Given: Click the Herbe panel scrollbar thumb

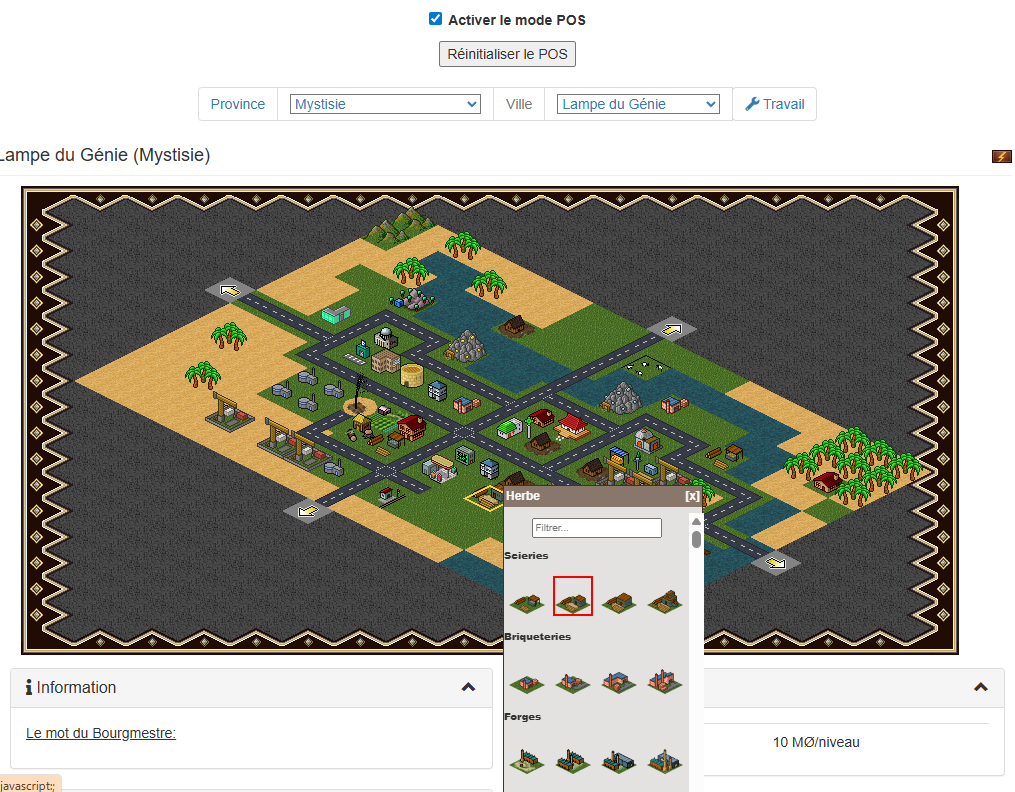Looking at the screenshot, I should click(696, 537).
